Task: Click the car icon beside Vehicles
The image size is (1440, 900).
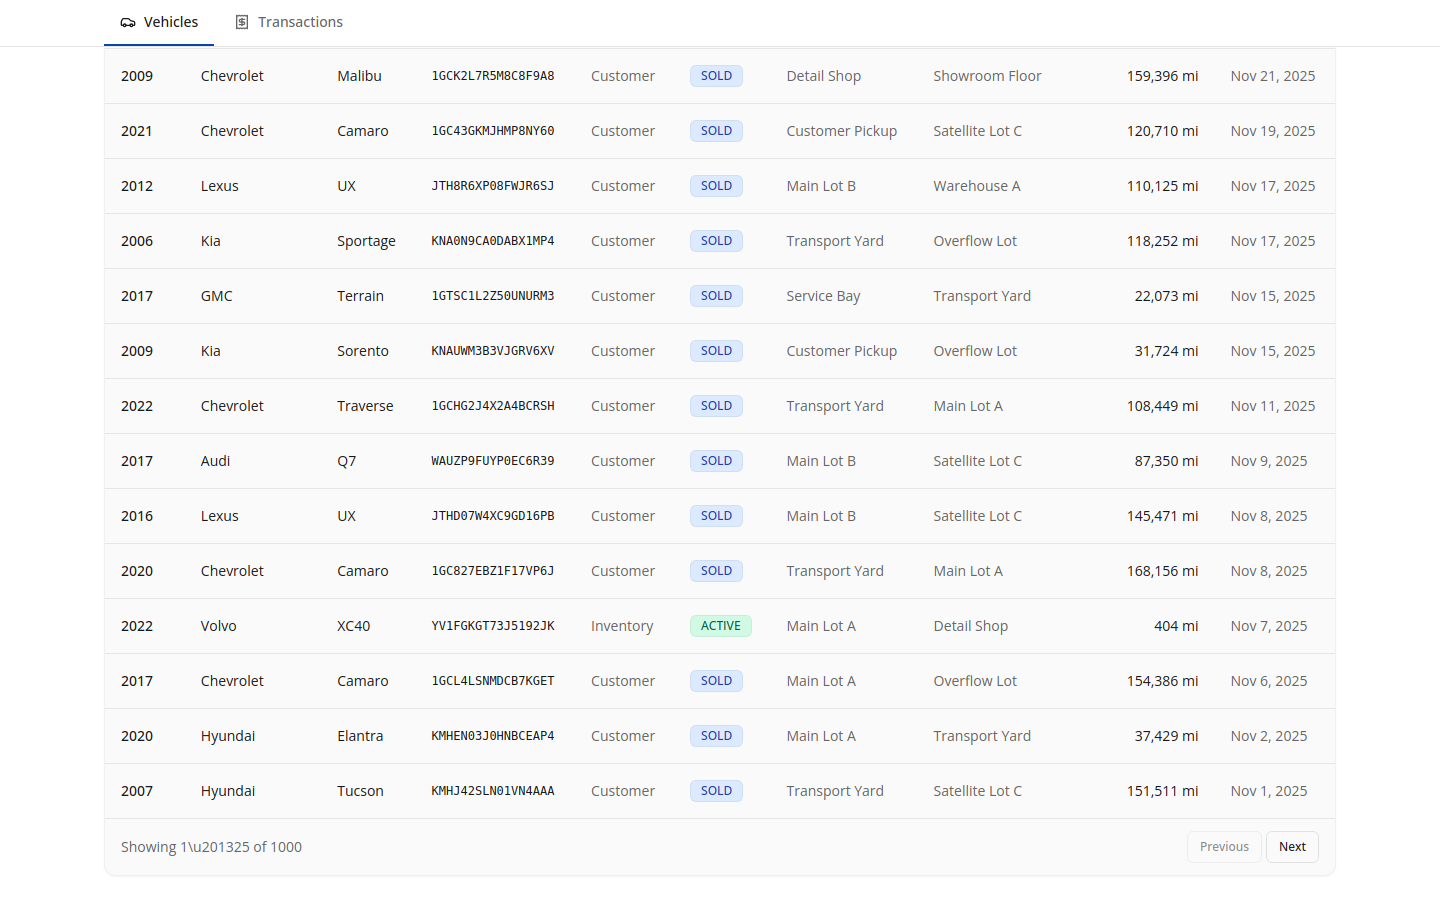Action: (x=128, y=22)
